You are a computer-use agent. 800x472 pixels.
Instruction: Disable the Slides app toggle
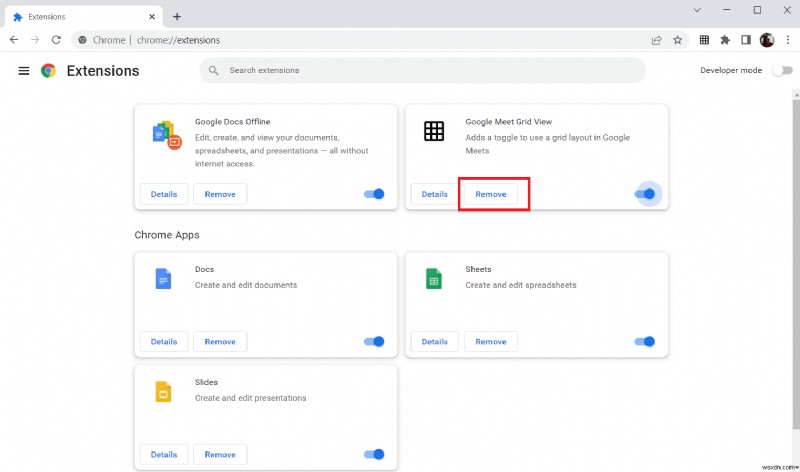pos(374,454)
